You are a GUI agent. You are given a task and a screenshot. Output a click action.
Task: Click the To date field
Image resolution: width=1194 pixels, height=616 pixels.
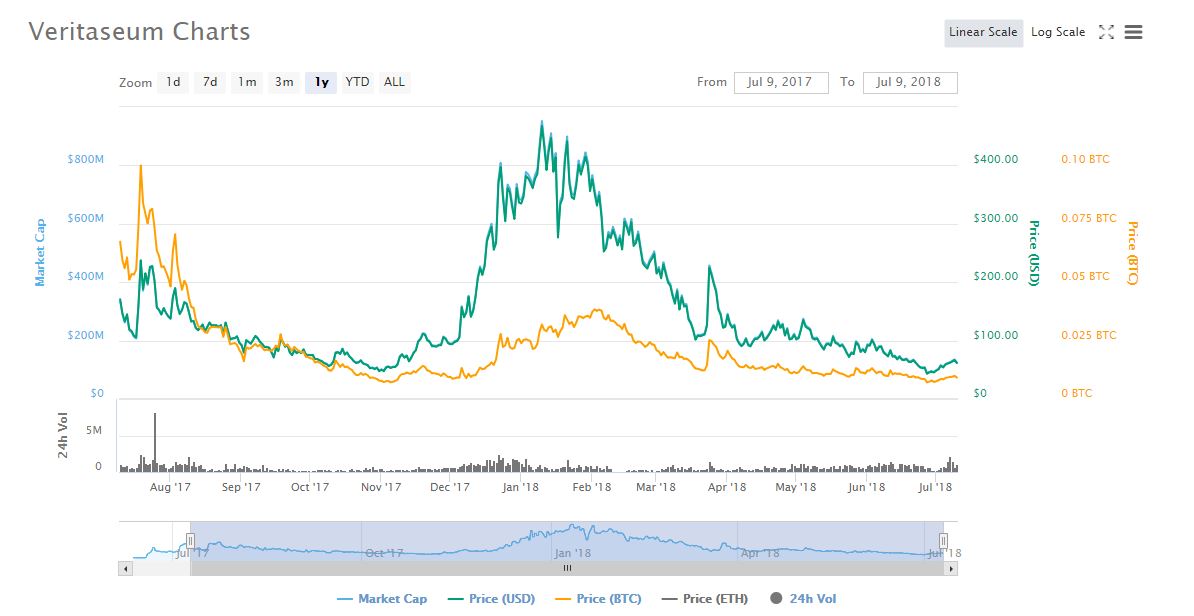tap(910, 82)
